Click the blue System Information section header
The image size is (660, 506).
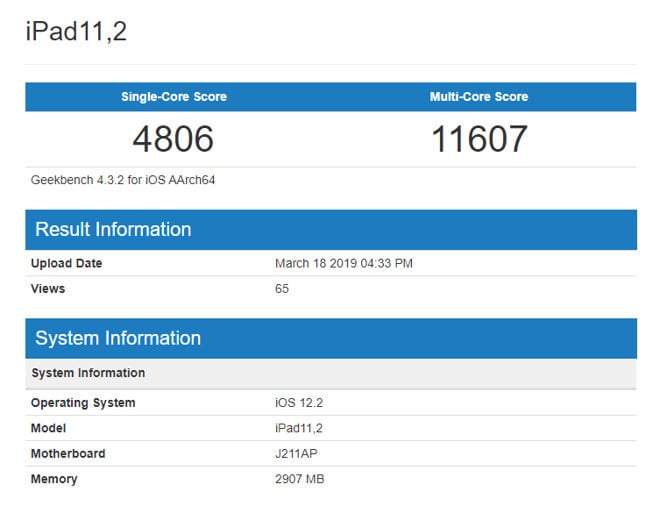pos(331,338)
